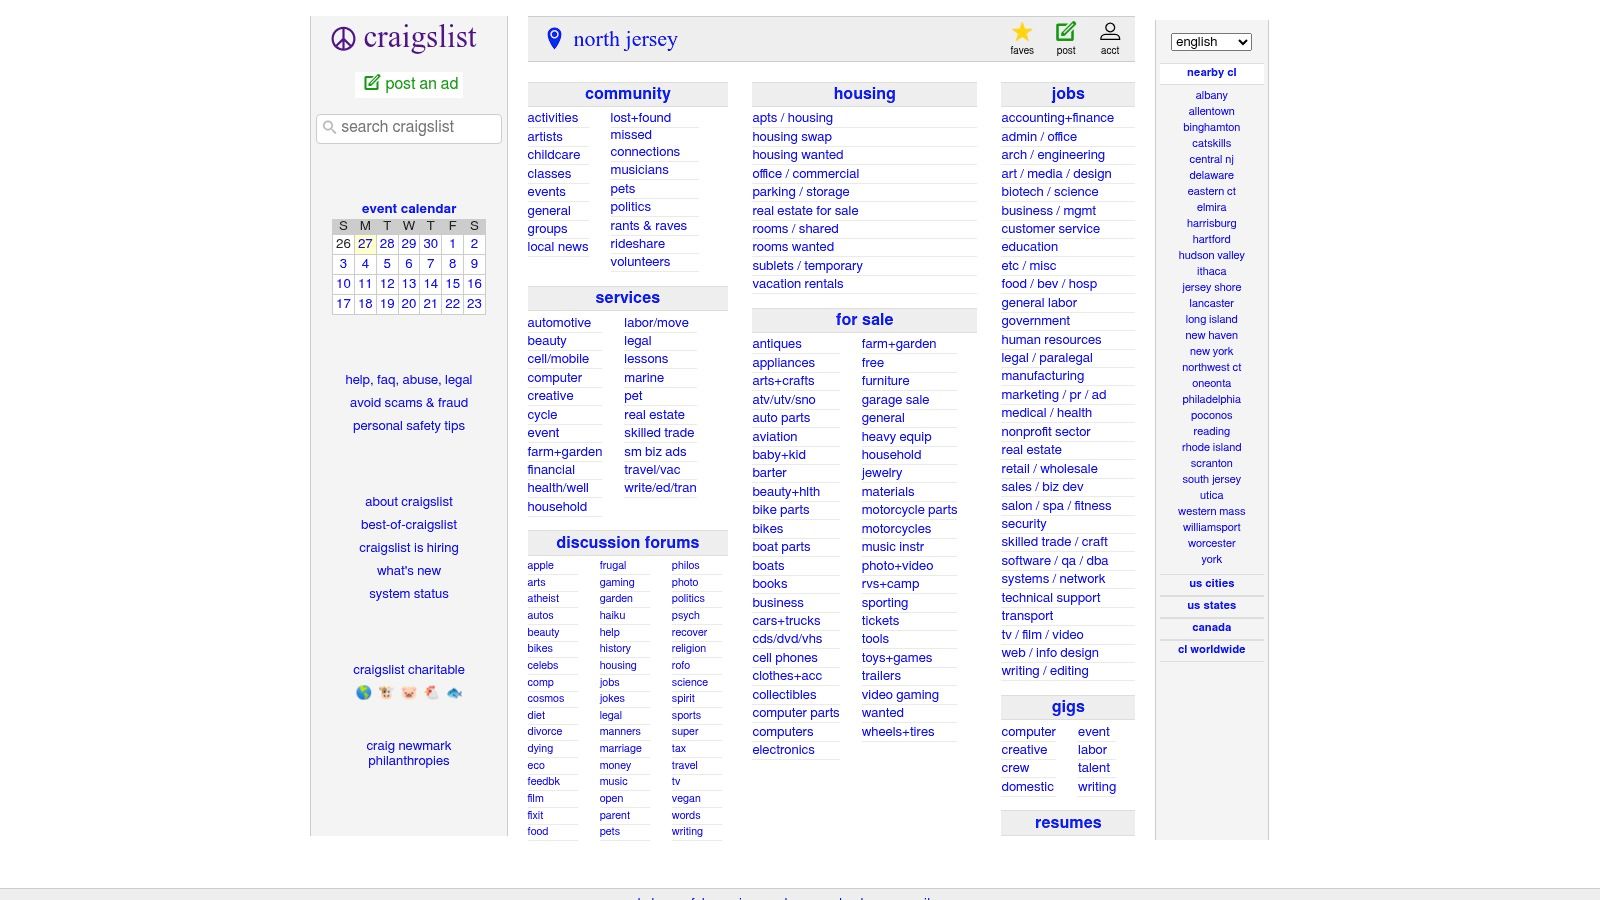Collapse the nearby cl section
This screenshot has width=1600, height=900.
1211,72
